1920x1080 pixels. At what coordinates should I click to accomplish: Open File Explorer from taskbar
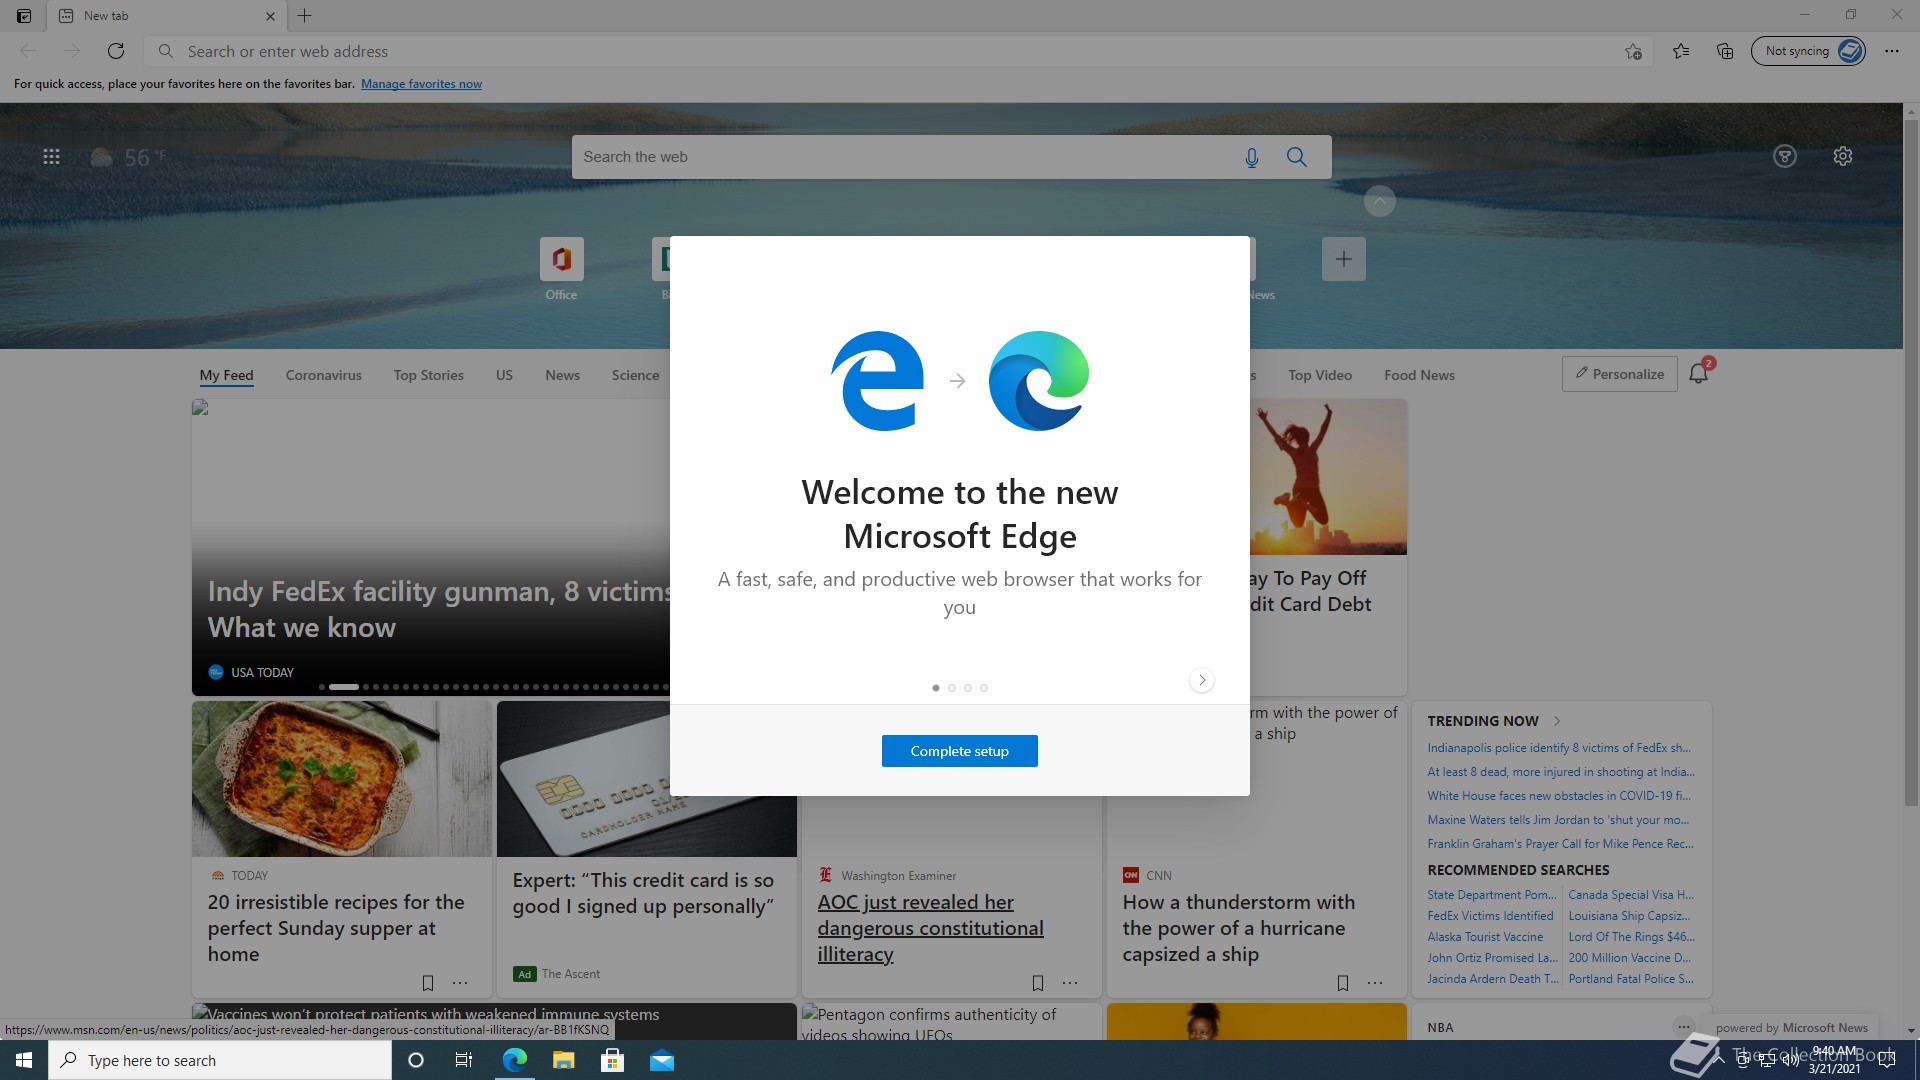(x=563, y=1060)
